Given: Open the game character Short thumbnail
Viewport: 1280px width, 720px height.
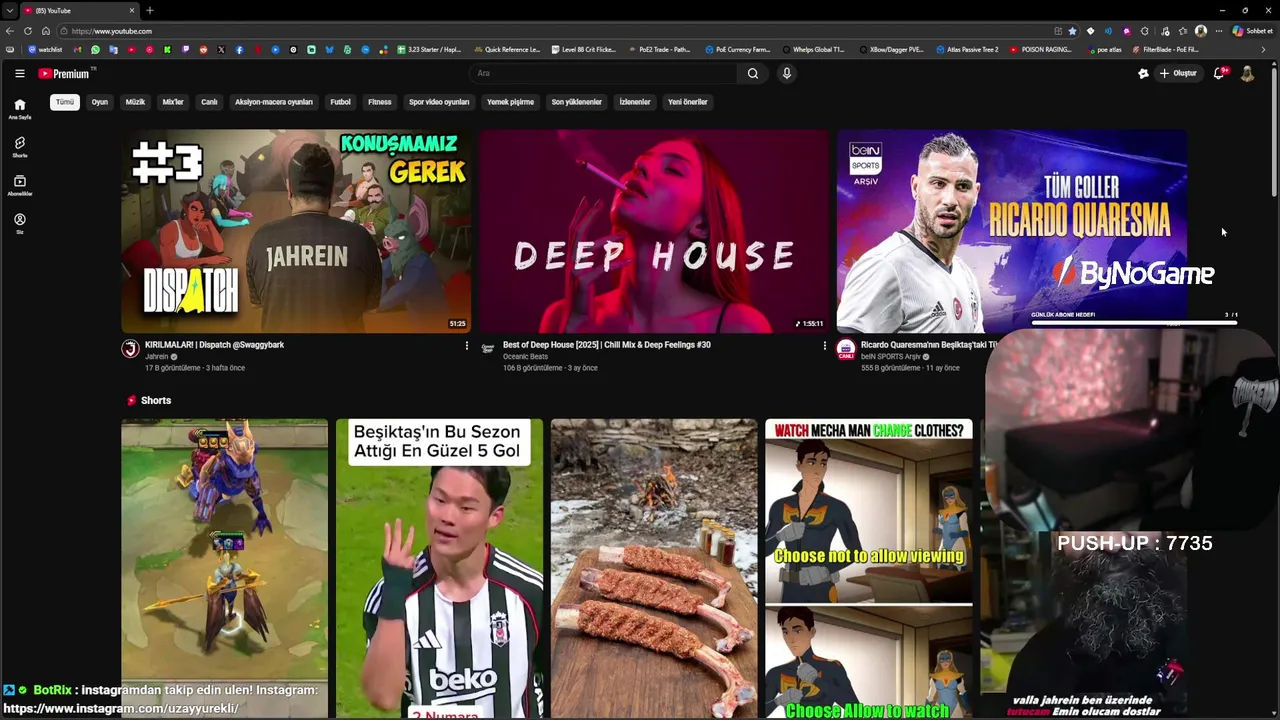Looking at the screenshot, I should point(224,568).
